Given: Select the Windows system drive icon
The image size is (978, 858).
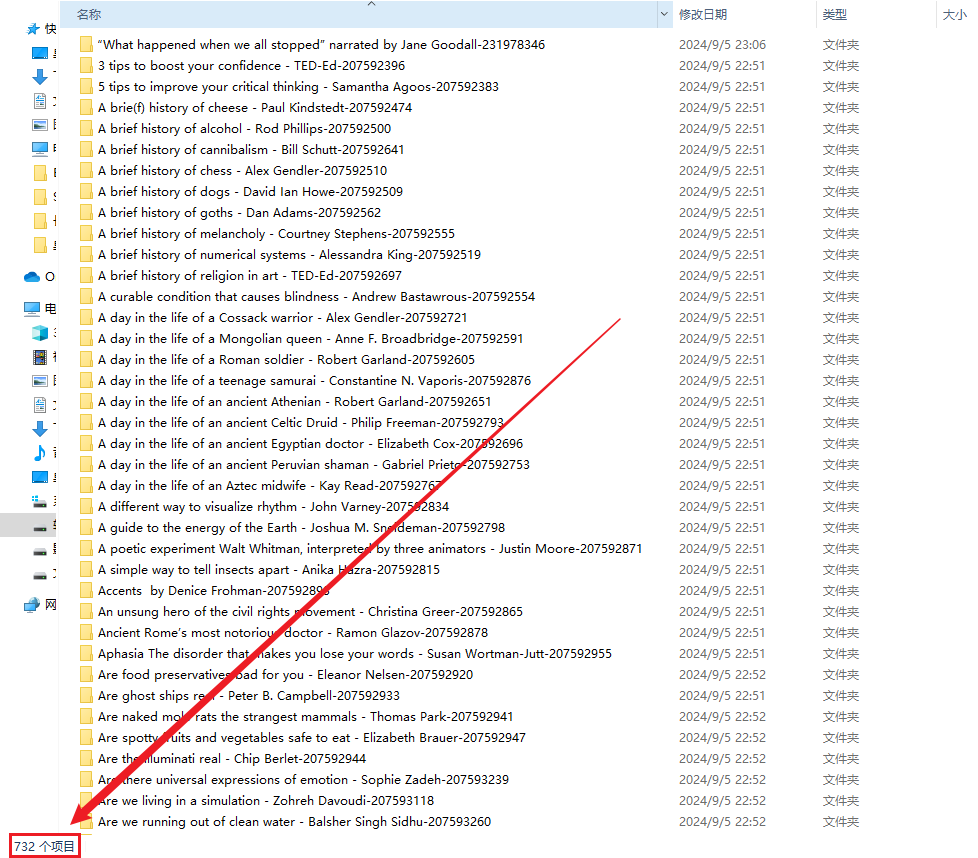Looking at the screenshot, I should pos(40,501).
